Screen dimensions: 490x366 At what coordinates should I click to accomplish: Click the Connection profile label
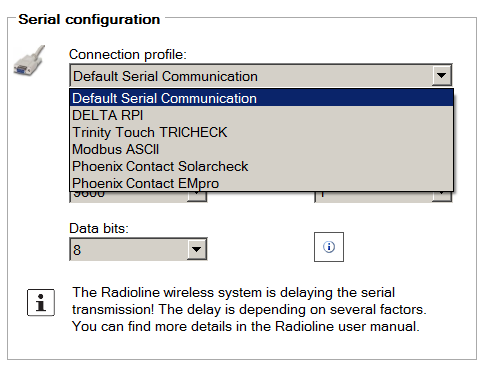128,54
